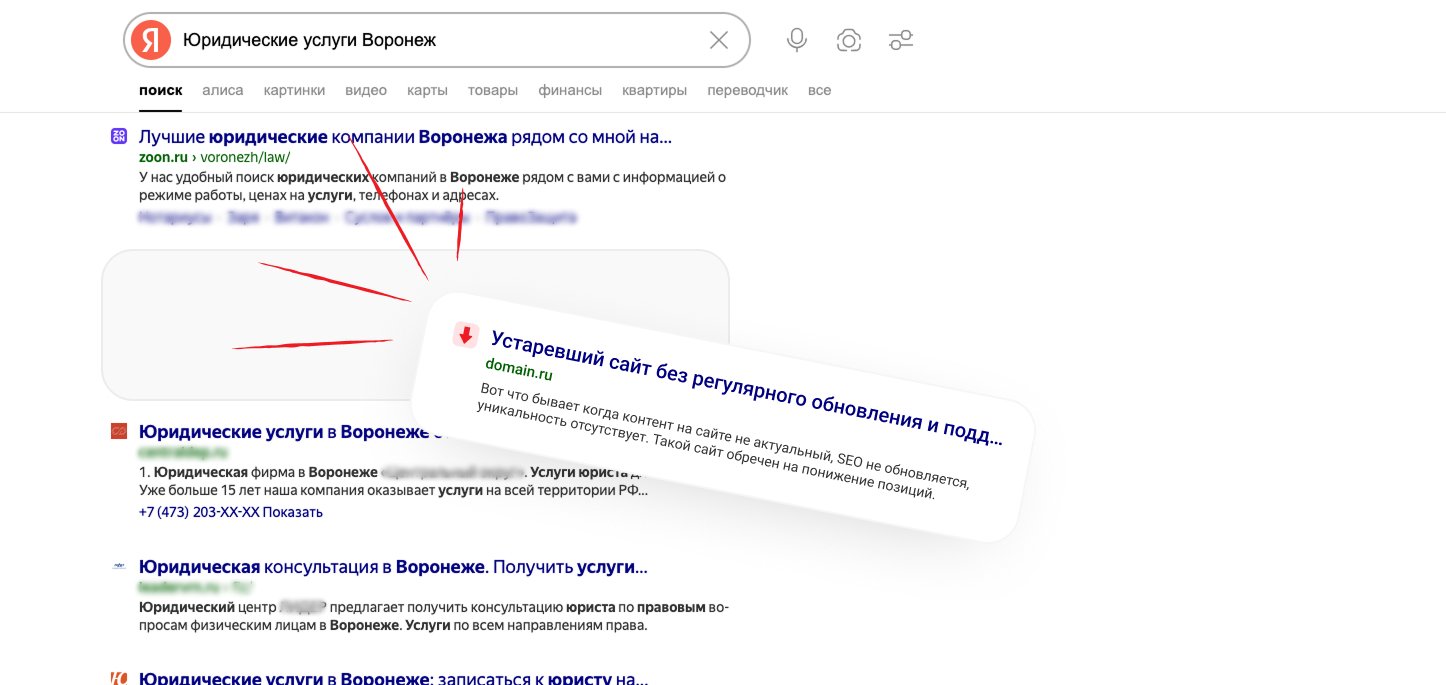Click the domain.ru link on card

click(519, 368)
